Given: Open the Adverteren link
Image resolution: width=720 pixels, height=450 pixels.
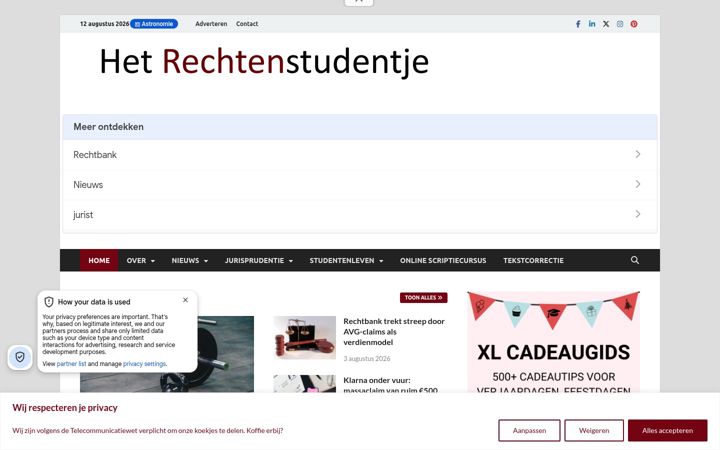Looking at the screenshot, I should coord(211,24).
